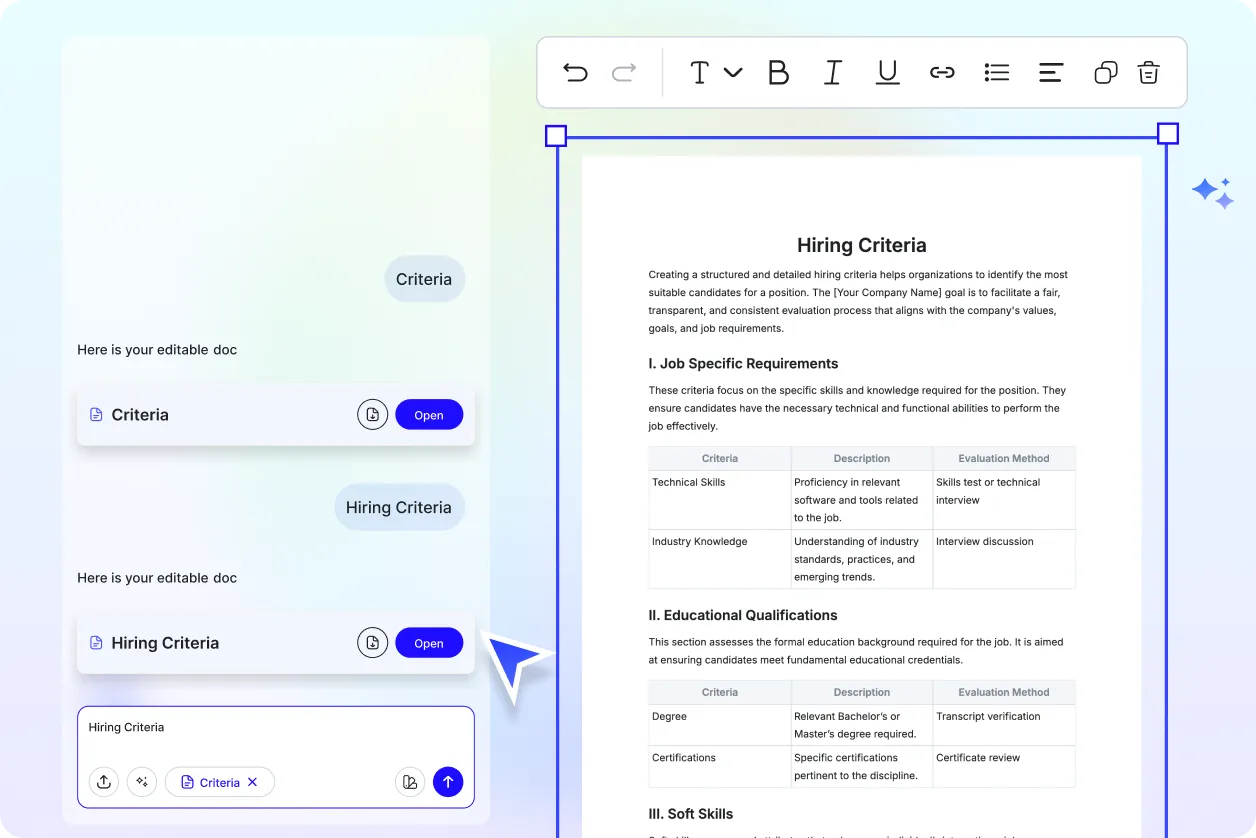The height and width of the screenshot is (838, 1256).
Task: Open the Criteria document
Action: tap(429, 415)
